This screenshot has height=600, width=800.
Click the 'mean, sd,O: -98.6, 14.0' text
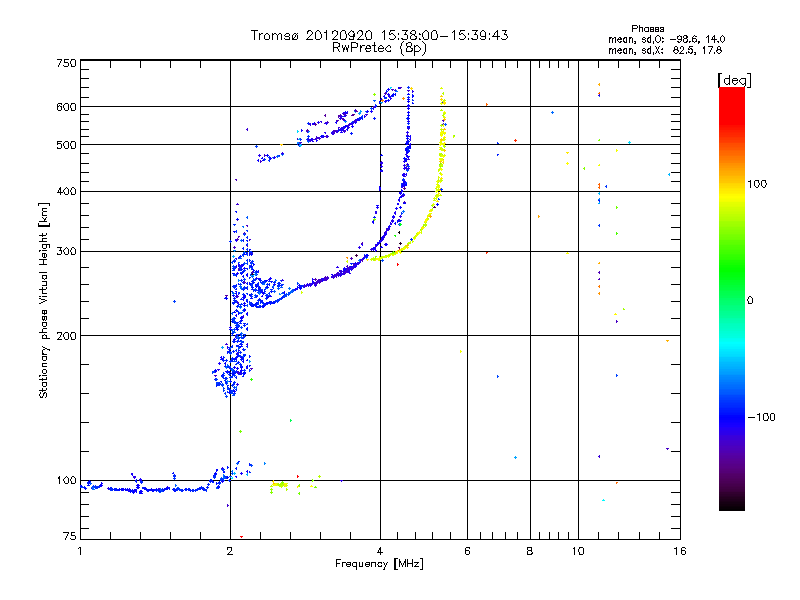[x=666, y=39]
